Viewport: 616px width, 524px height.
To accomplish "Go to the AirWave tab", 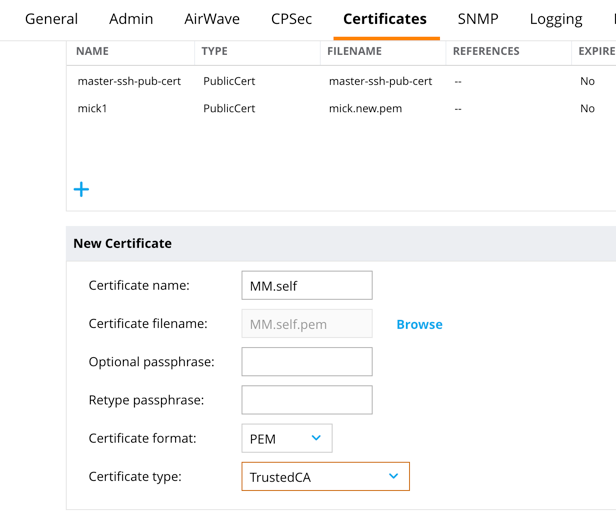I will 212,19.
